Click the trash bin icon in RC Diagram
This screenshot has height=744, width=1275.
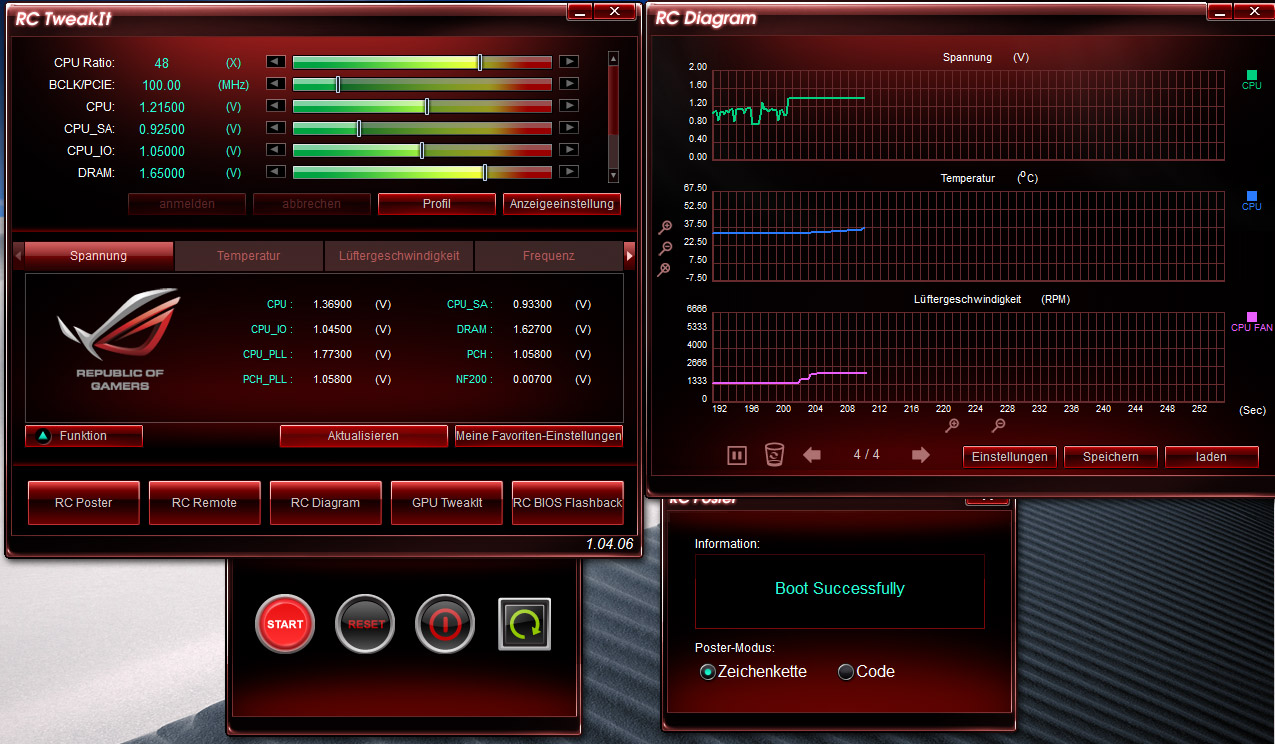click(x=774, y=455)
